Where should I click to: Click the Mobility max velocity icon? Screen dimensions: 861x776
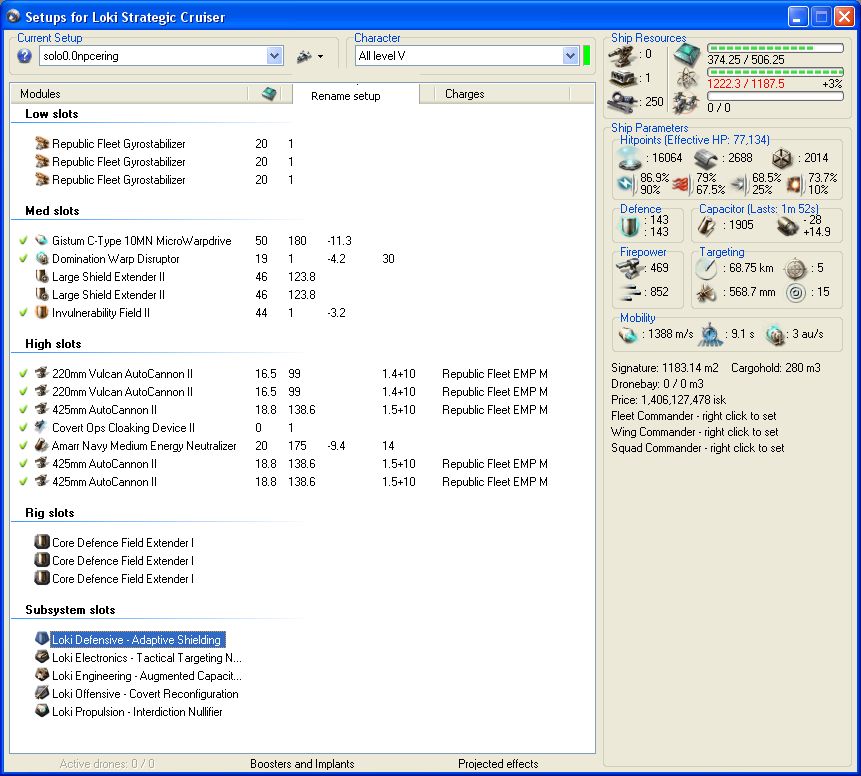click(628, 334)
